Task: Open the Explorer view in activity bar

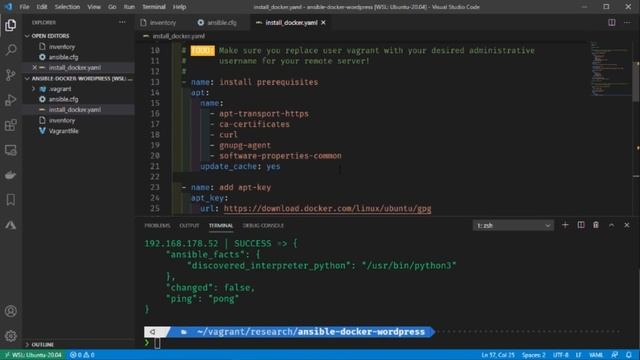Action: coord(11,25)
